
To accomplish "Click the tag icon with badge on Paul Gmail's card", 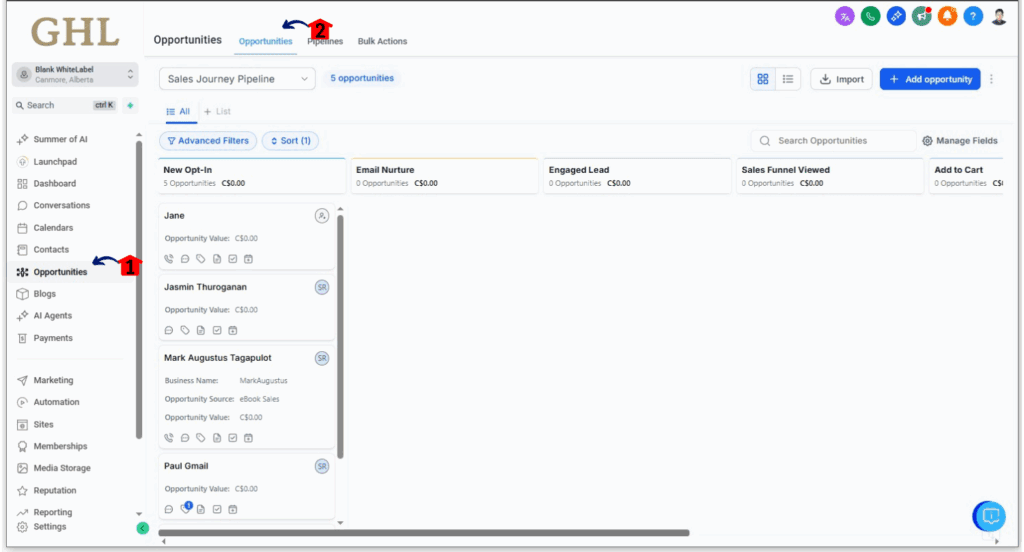I will coord(186,508).
